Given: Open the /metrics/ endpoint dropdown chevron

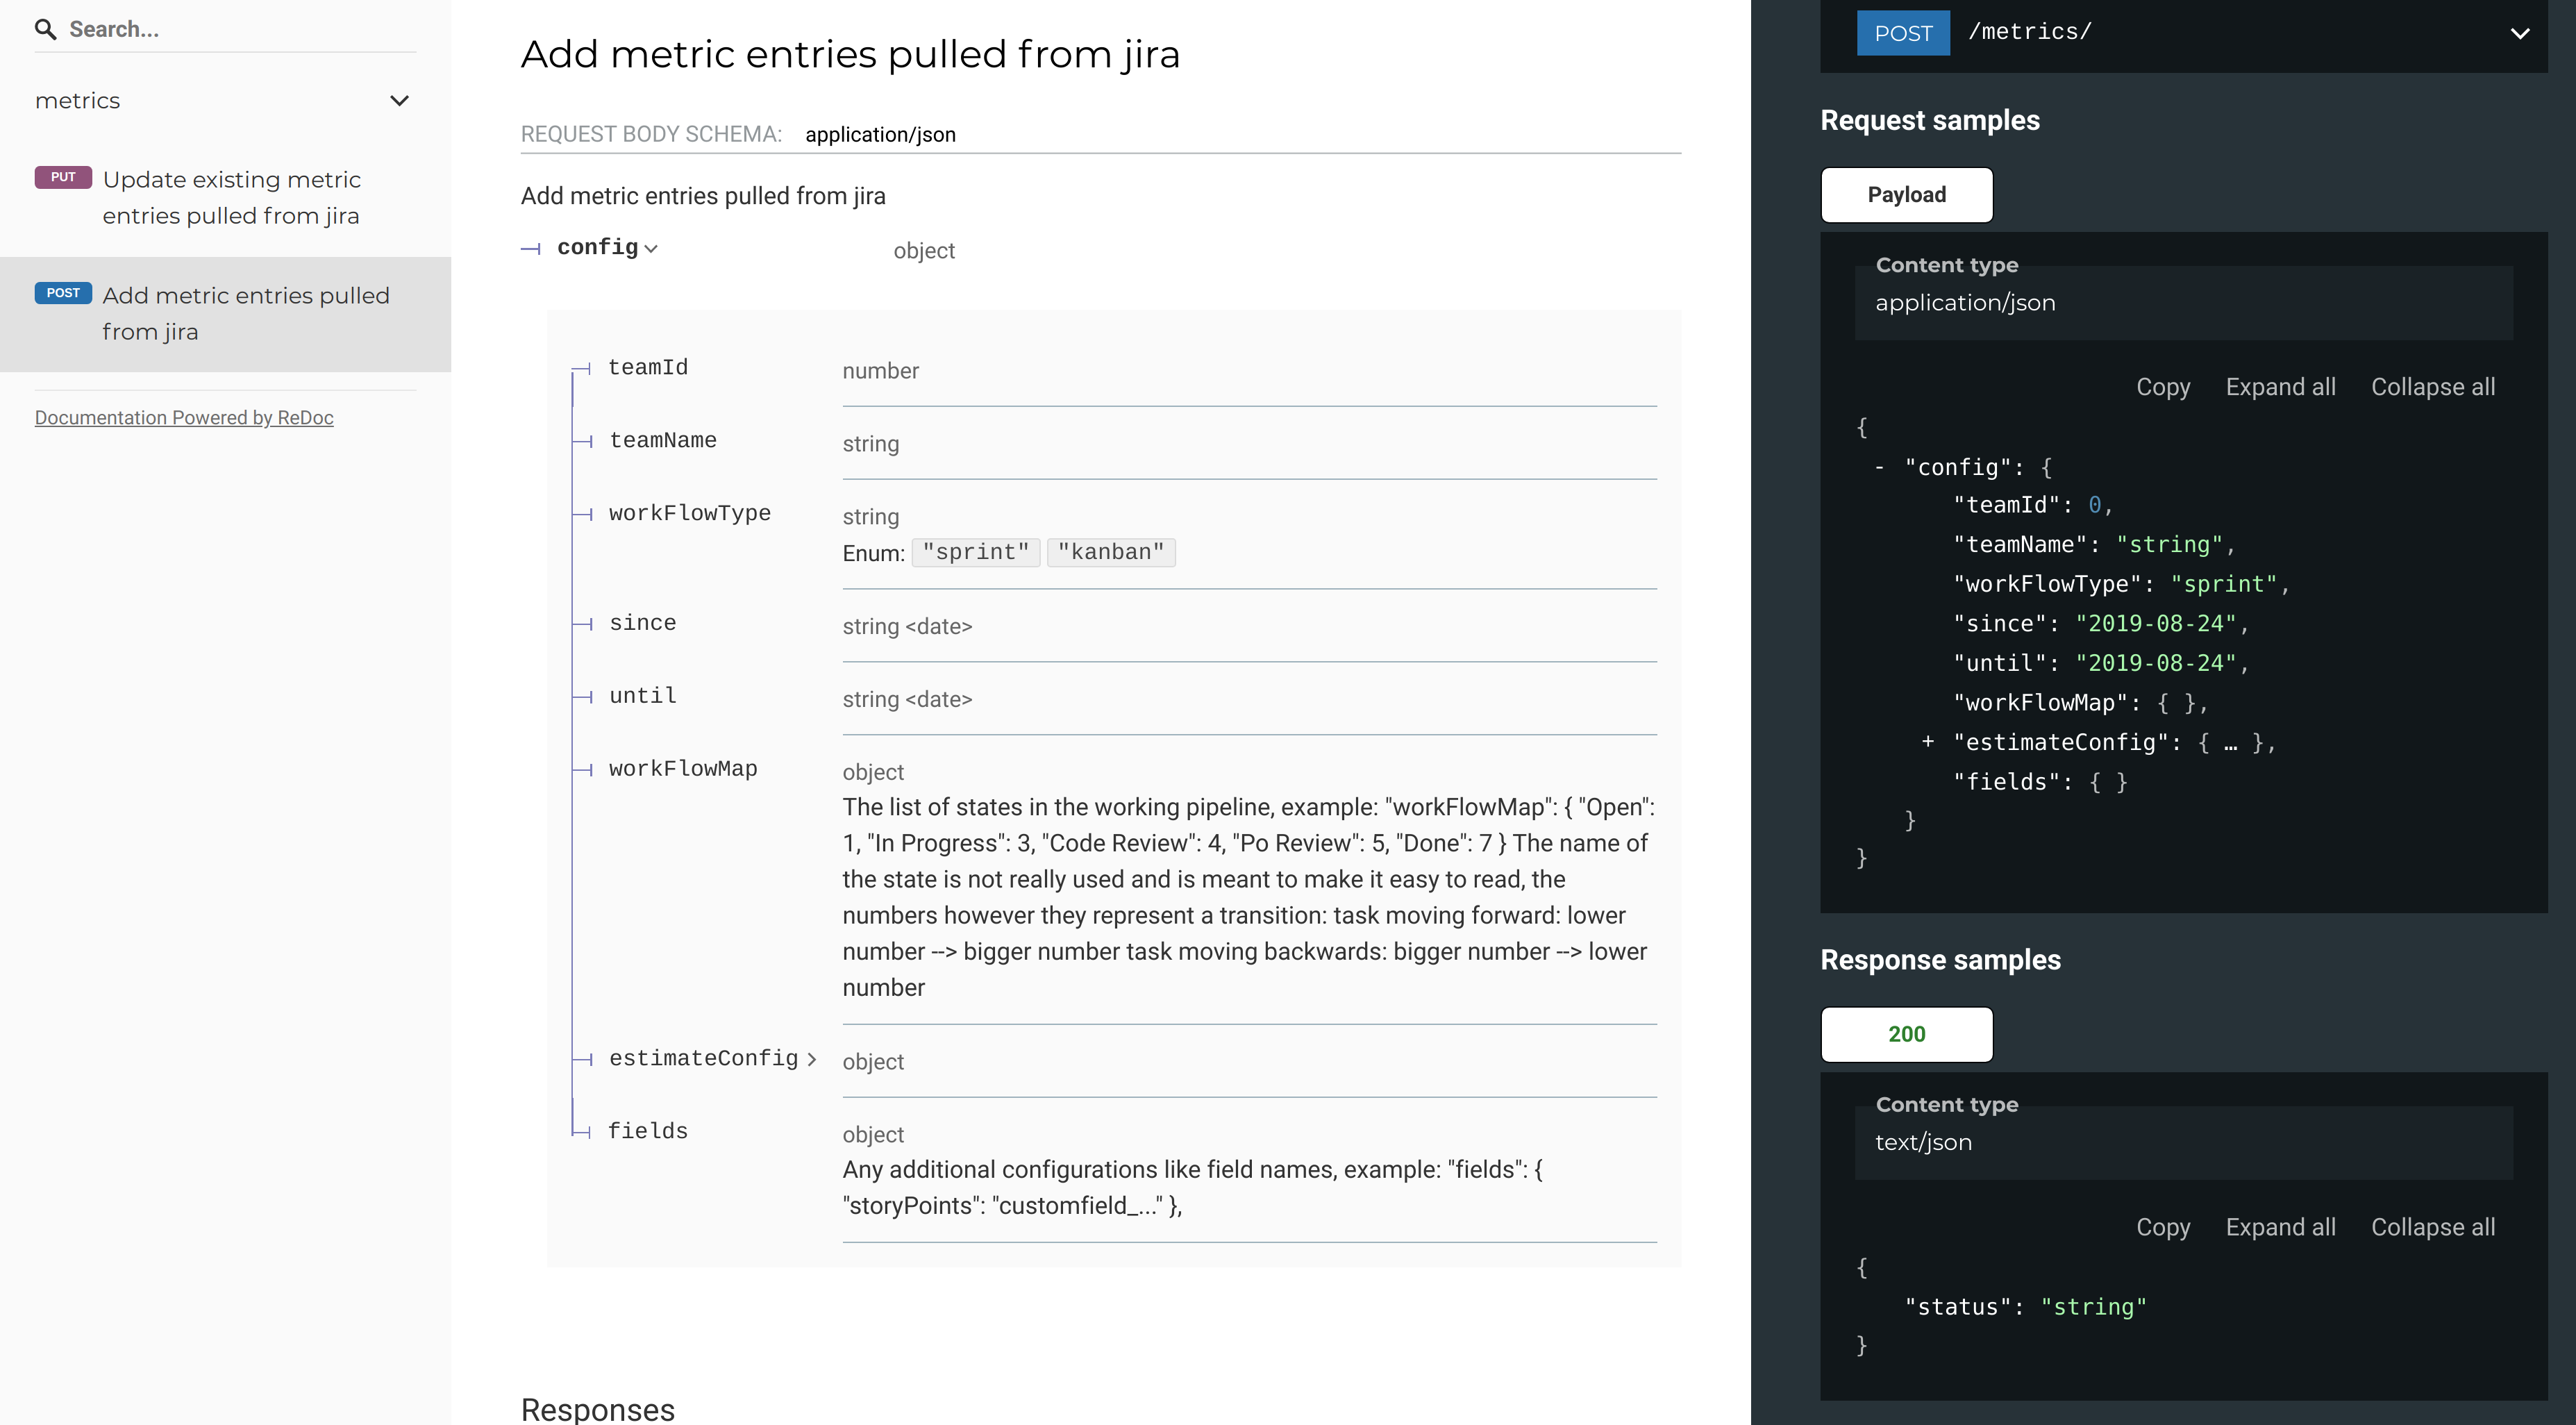Looking at the screenshot, I should (2519, 33).
